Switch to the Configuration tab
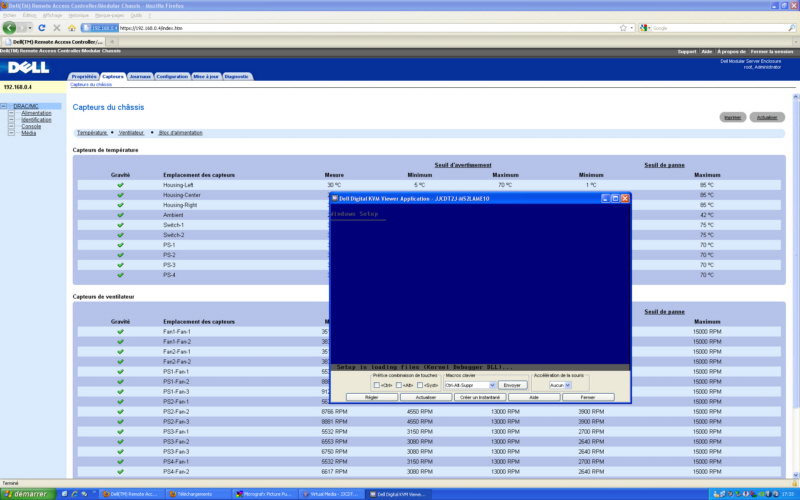 172,77
